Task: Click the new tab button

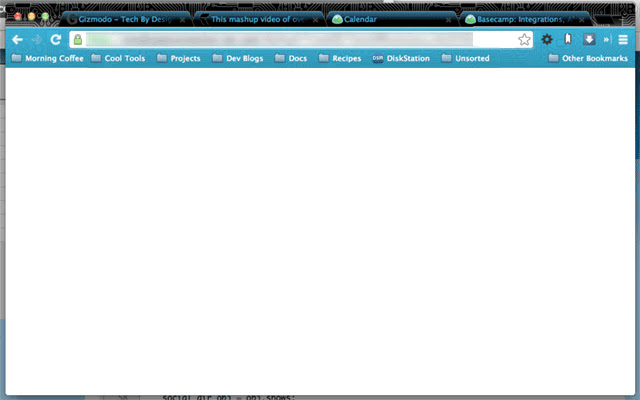Action: pyautogui.click(x=604, y=20)
